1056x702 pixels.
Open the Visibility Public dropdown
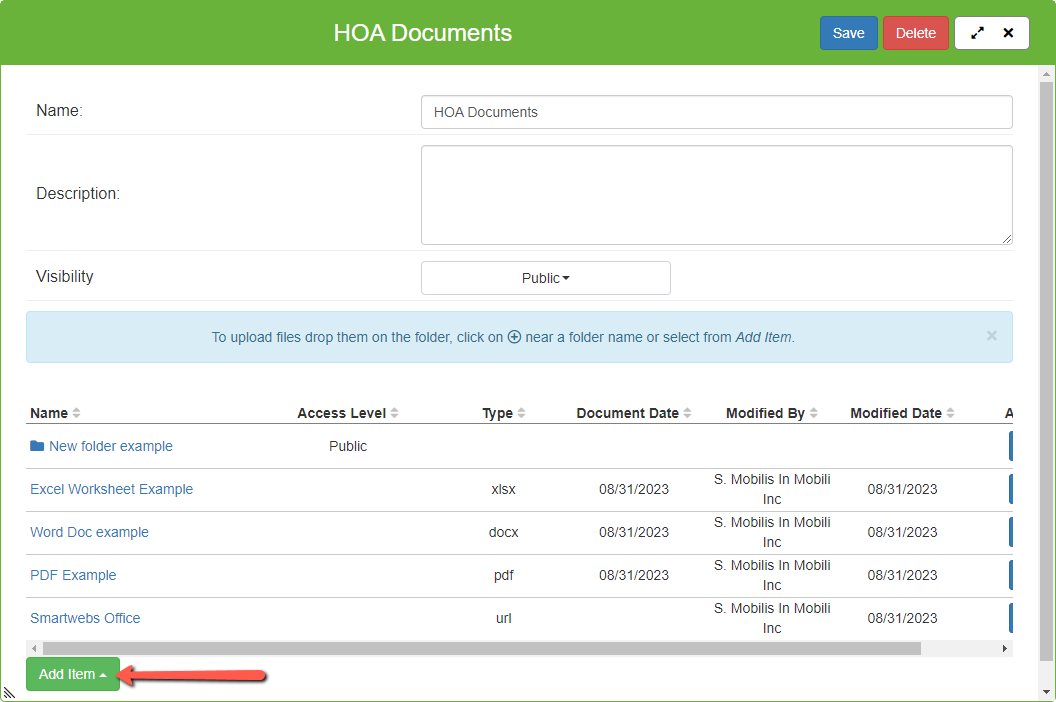click(546, 278)
